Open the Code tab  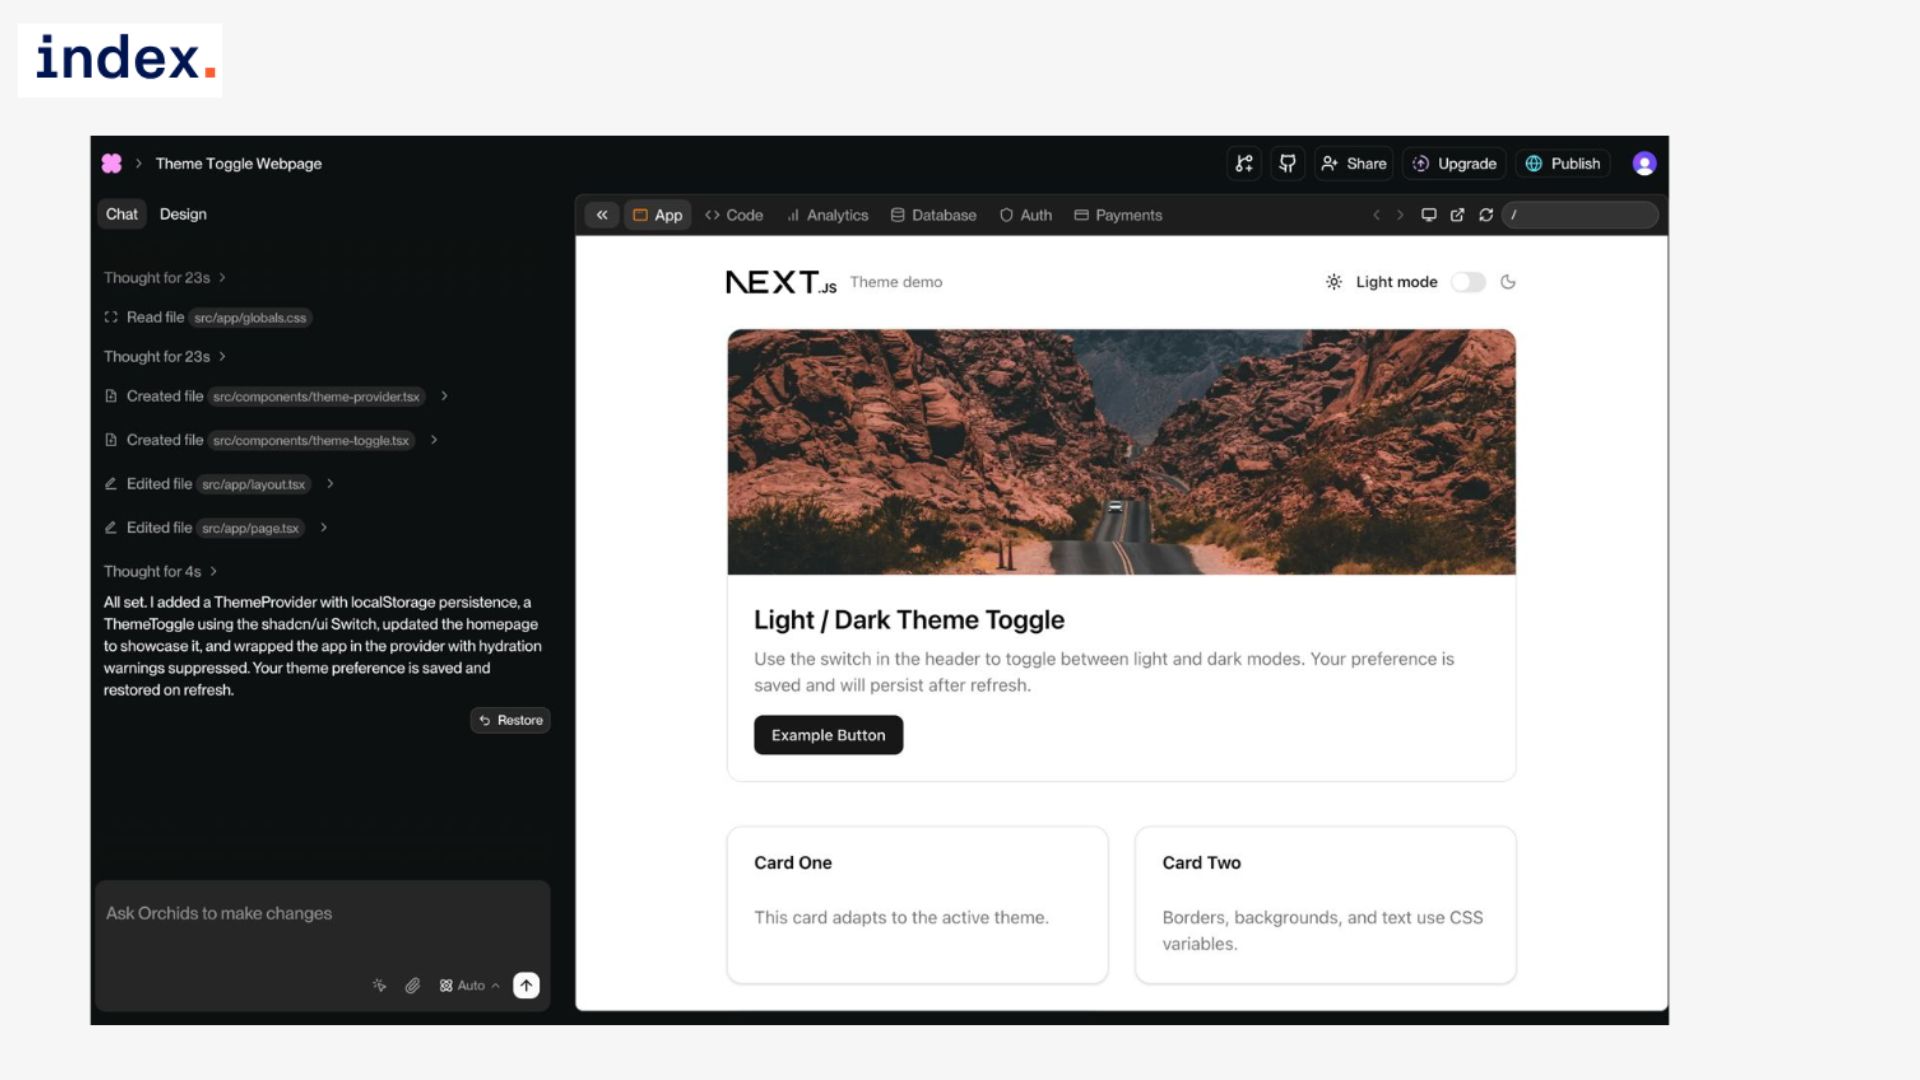pyautogui.click(x=734, y=215)
